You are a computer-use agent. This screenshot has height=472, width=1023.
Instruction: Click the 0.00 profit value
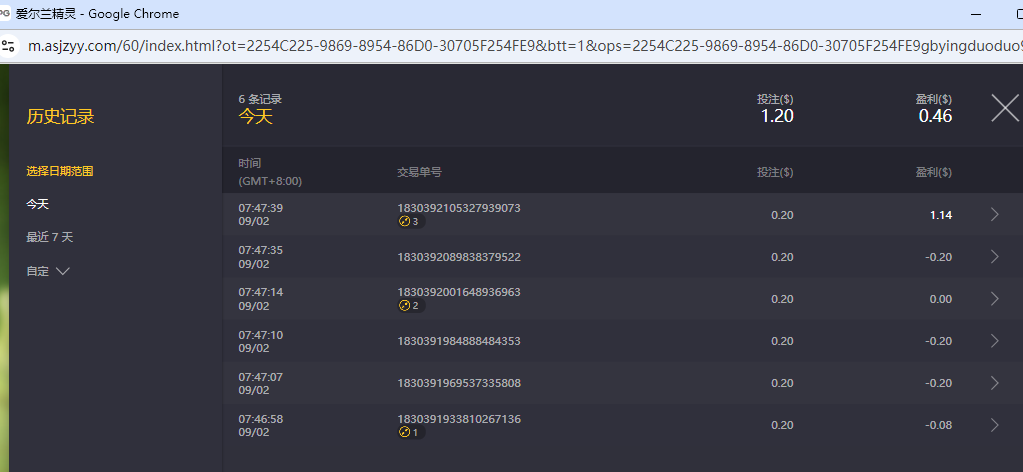(x=940, y=299)
